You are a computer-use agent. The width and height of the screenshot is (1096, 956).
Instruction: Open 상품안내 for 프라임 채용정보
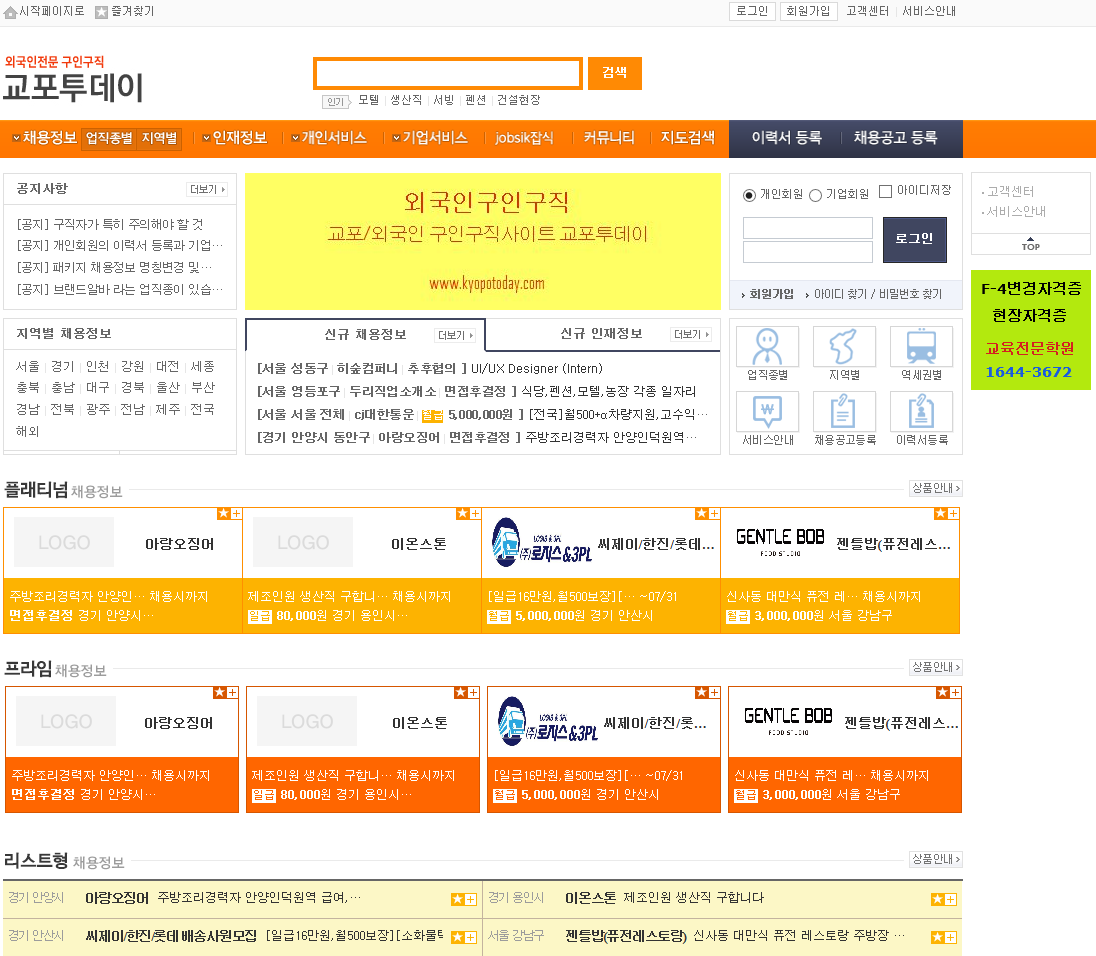(936, 667)
